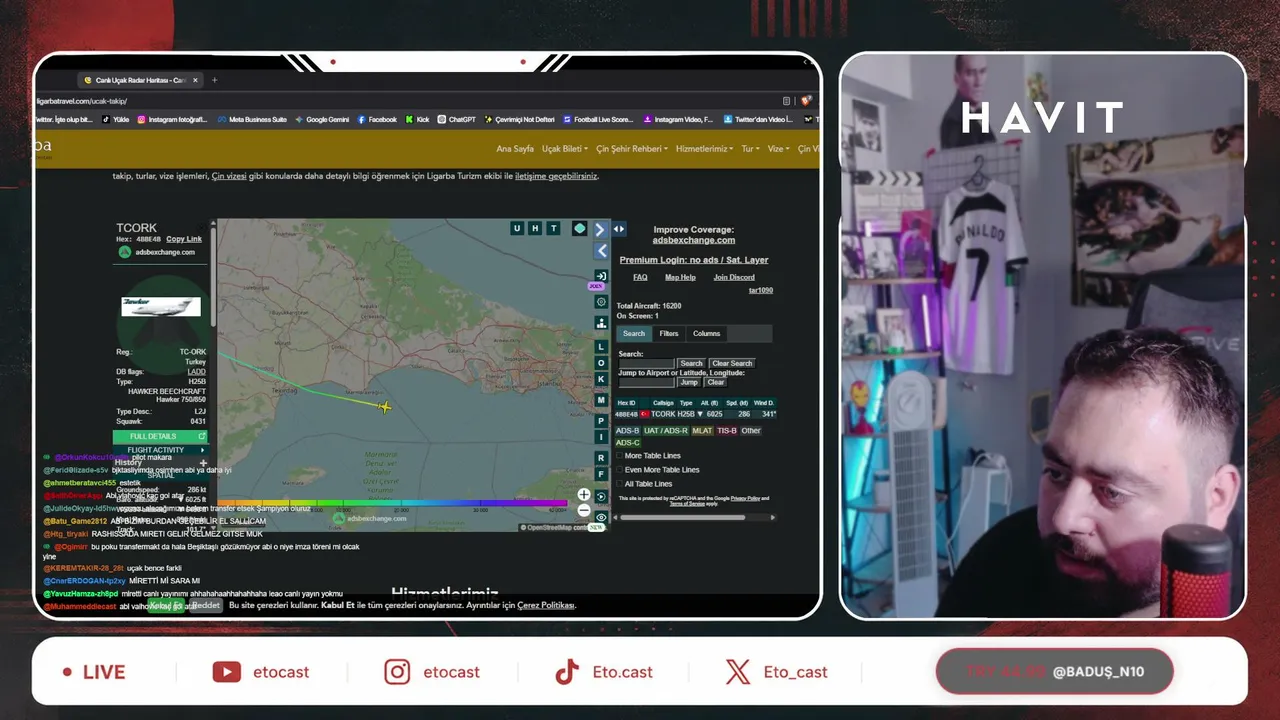Click Premium Login: no ads / Sat. Layer
The width and height of the screenshot is (1280, 720).
(694, 260)
